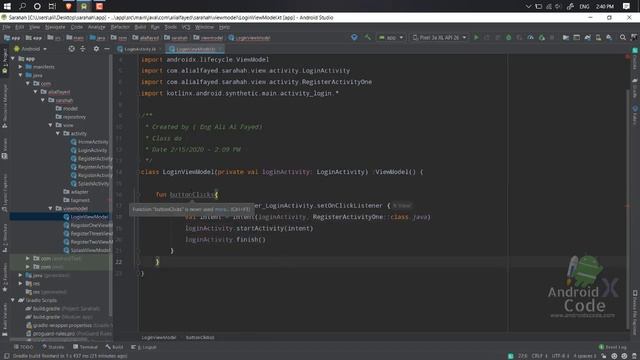The width and height of the screenshot is (640, 360).
Task: Open Android view selector dropdown in Project panel
Action: pos(31,49)
